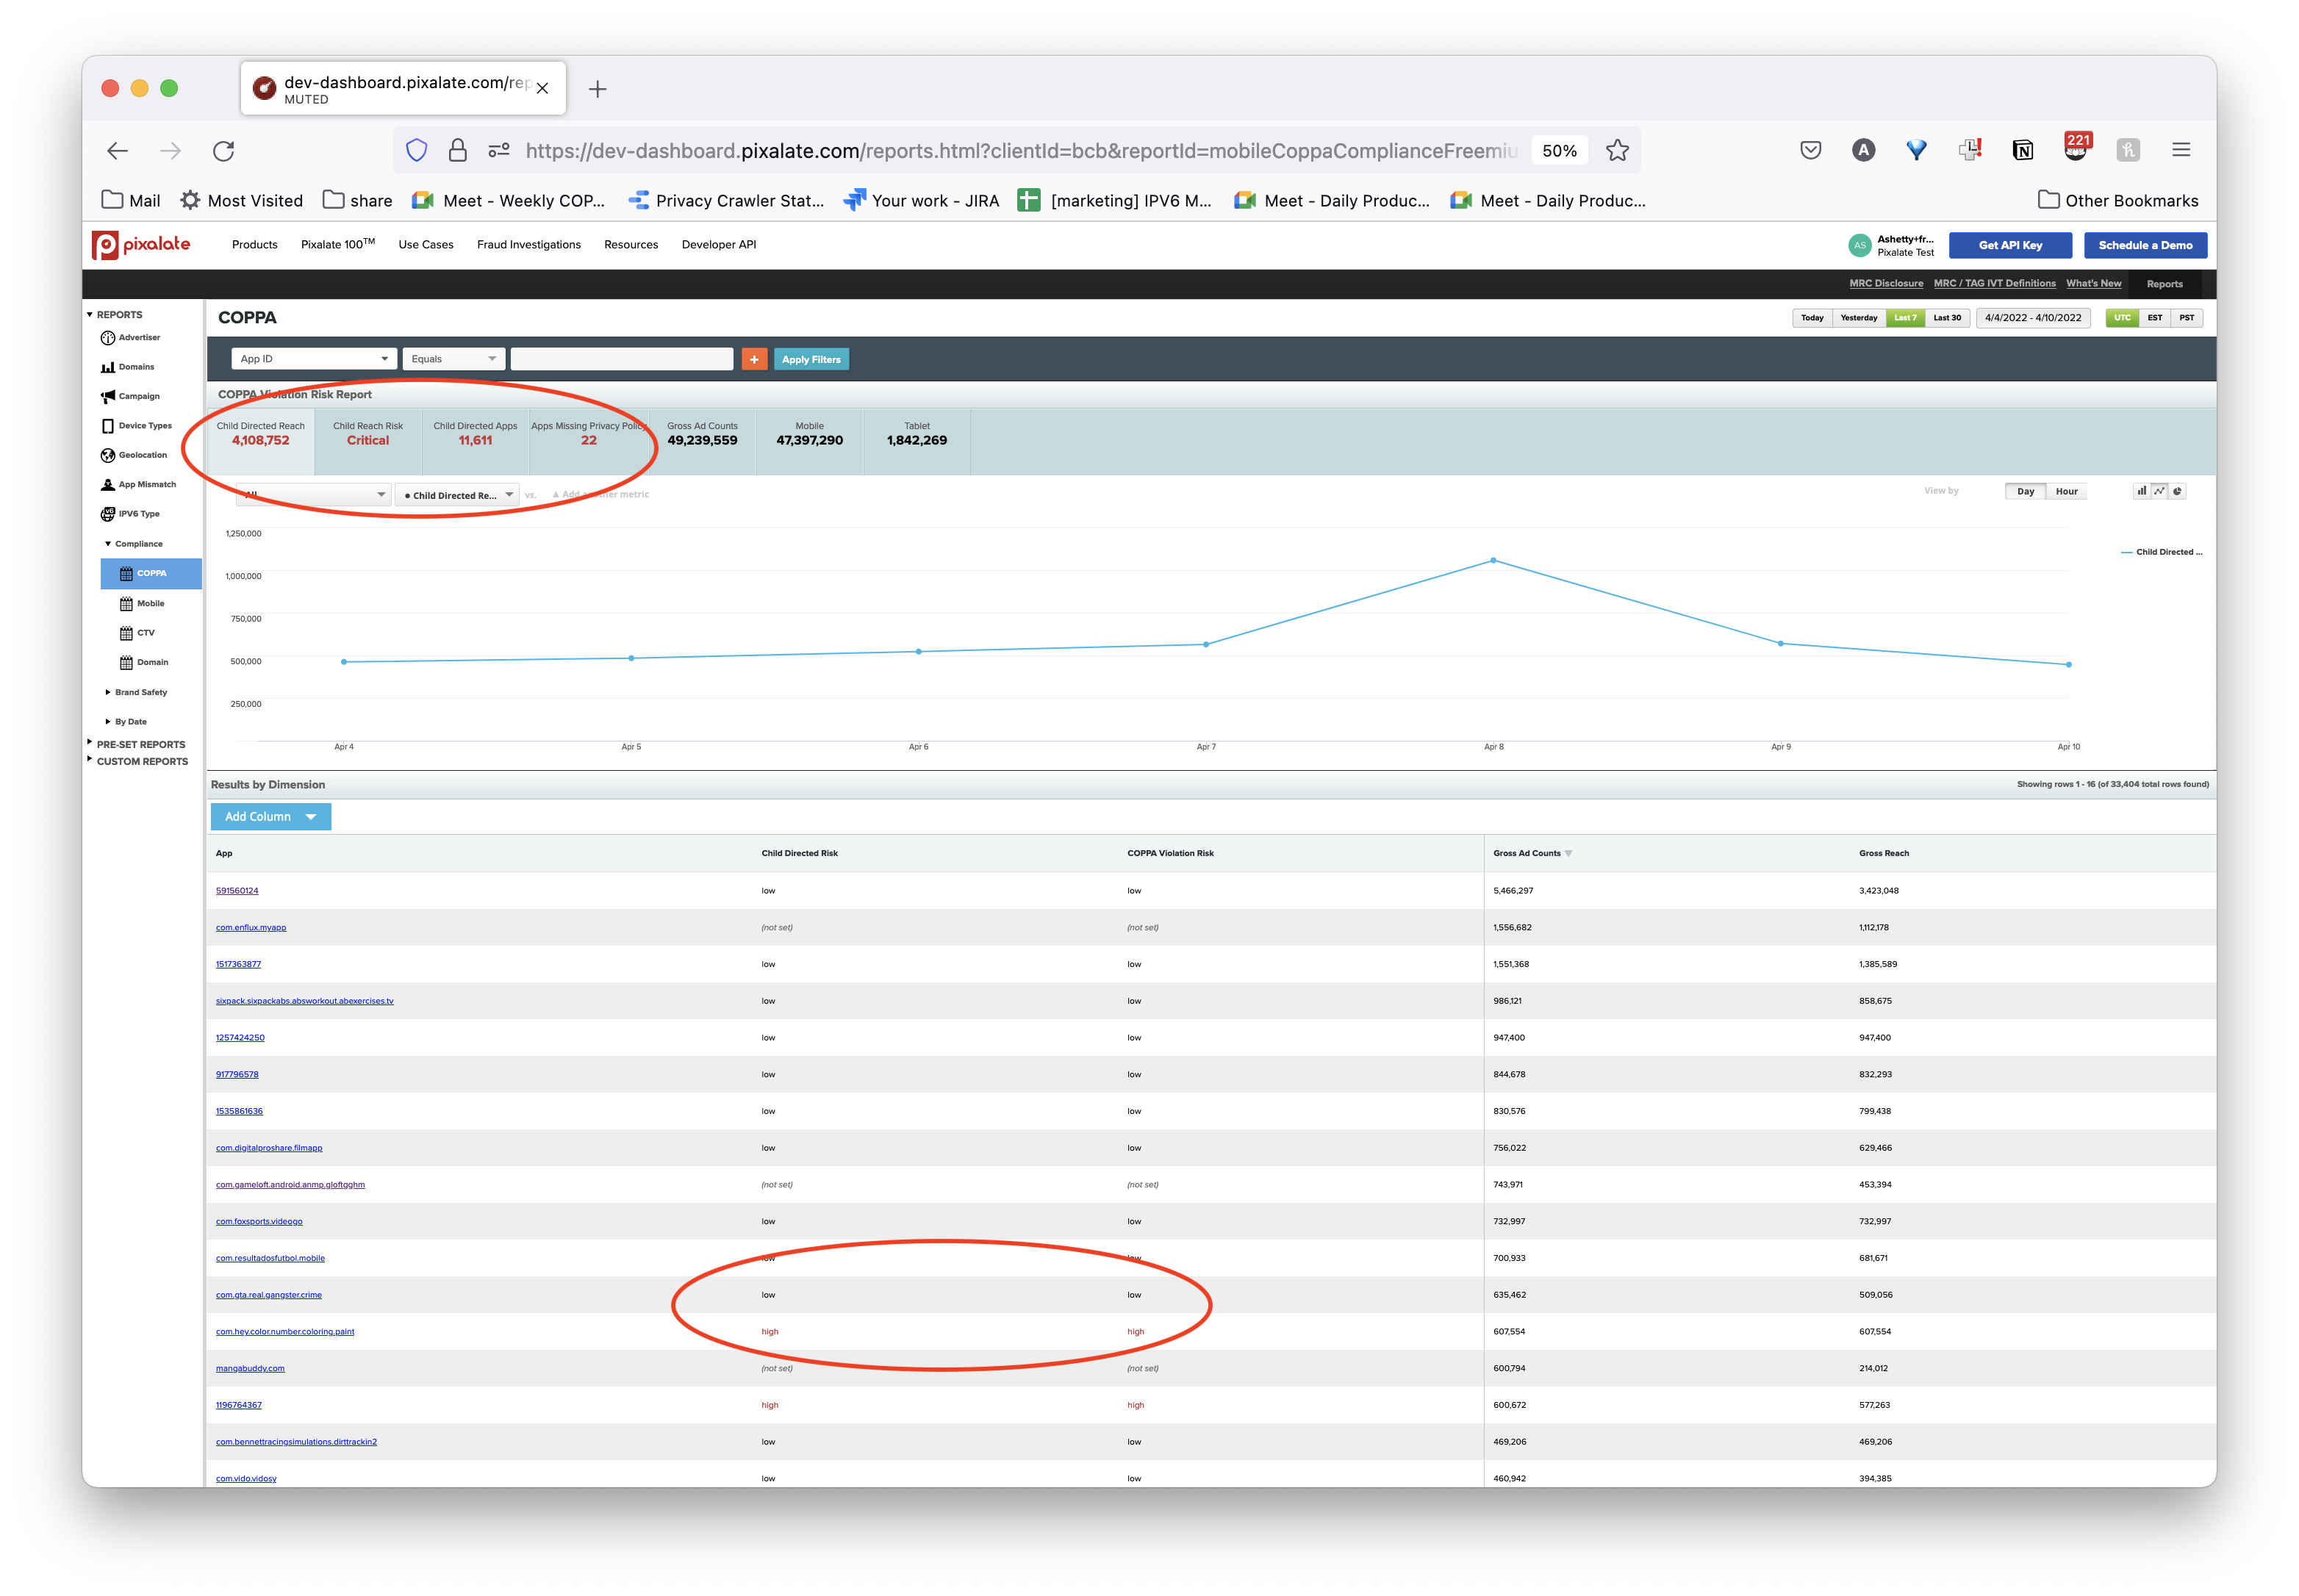The height and width of the screenshot is (1596, 2299).
Task: View chart by Hour
Action: click(x=2066, y=492)
